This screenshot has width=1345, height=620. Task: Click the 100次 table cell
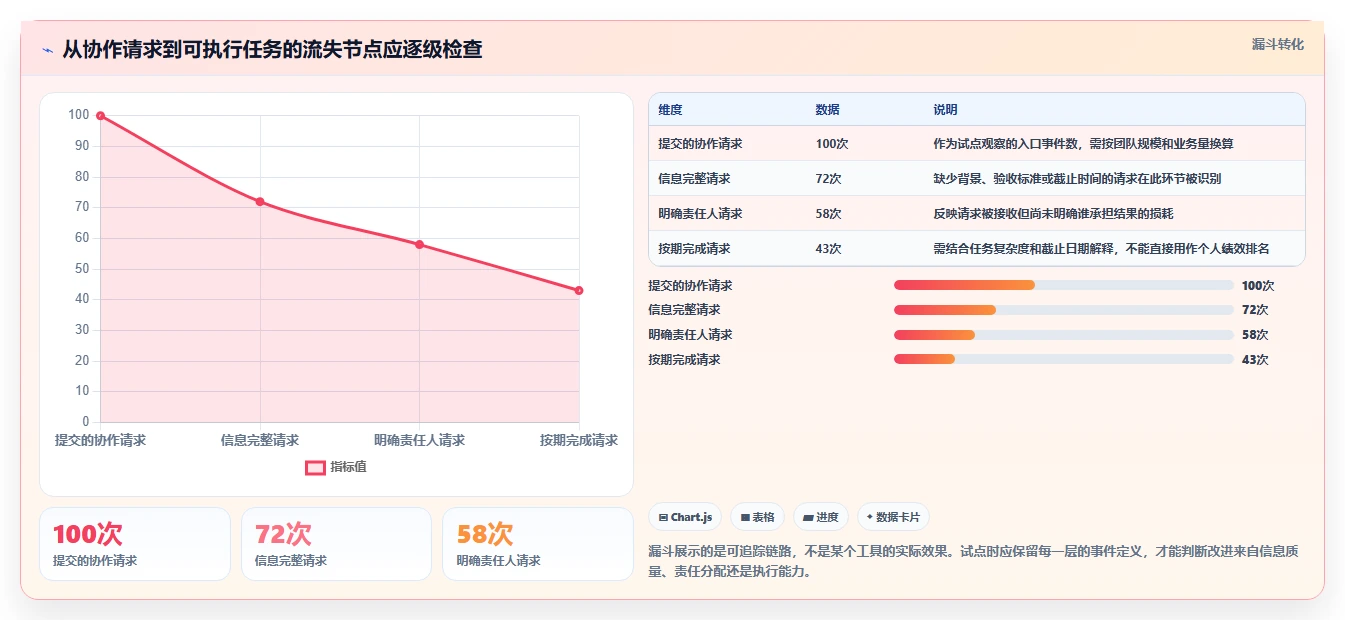point(832,144)
